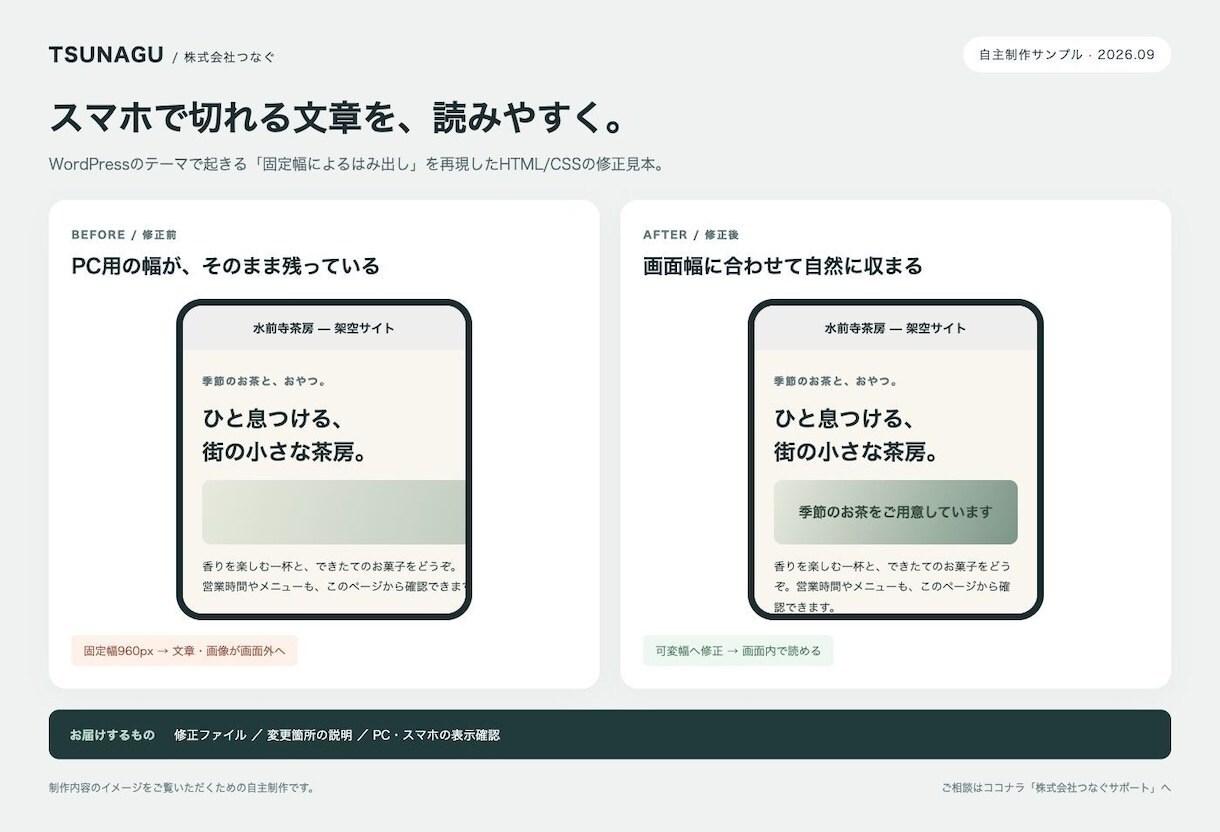This screenshot has height=832, width=1220.
Task: Click お届けするもの in the dark bar
Action: point(112,735)
